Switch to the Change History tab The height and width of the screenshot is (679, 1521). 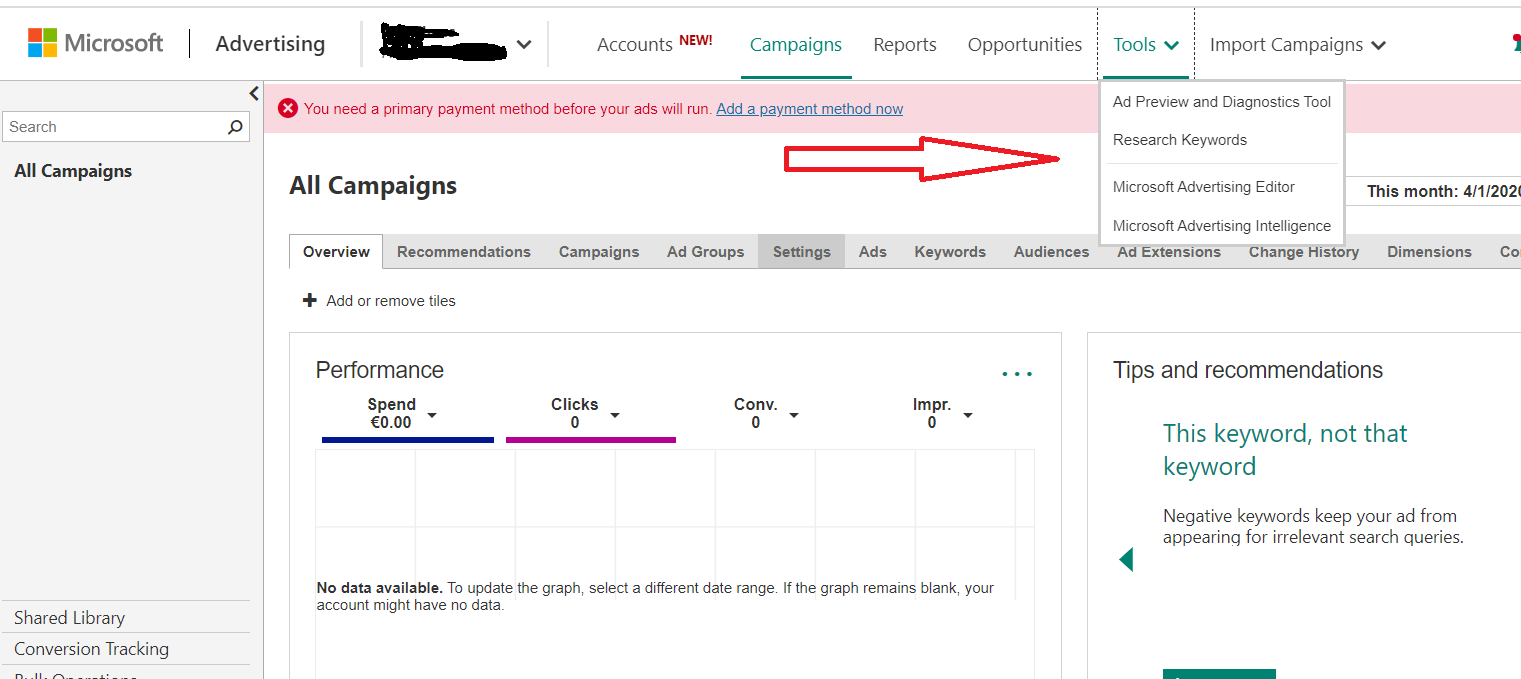click(1304, 252)
